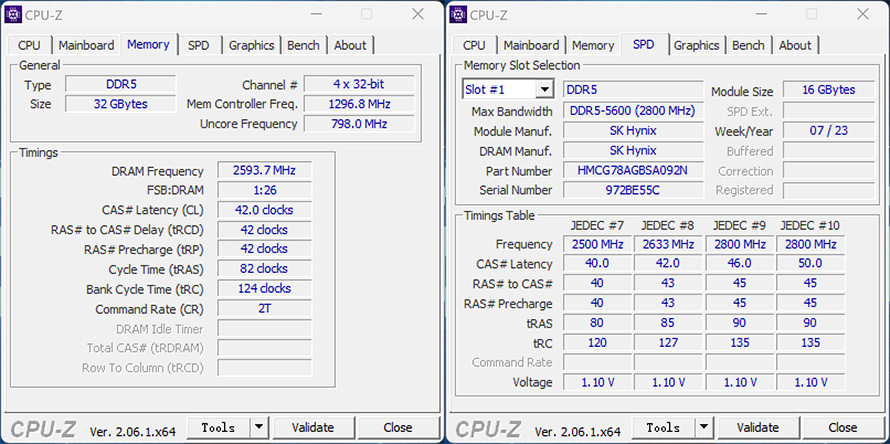Click Close button in right CPU-Z window
The width and height of the screenshot is (890, 444).
tap(843, 427)
